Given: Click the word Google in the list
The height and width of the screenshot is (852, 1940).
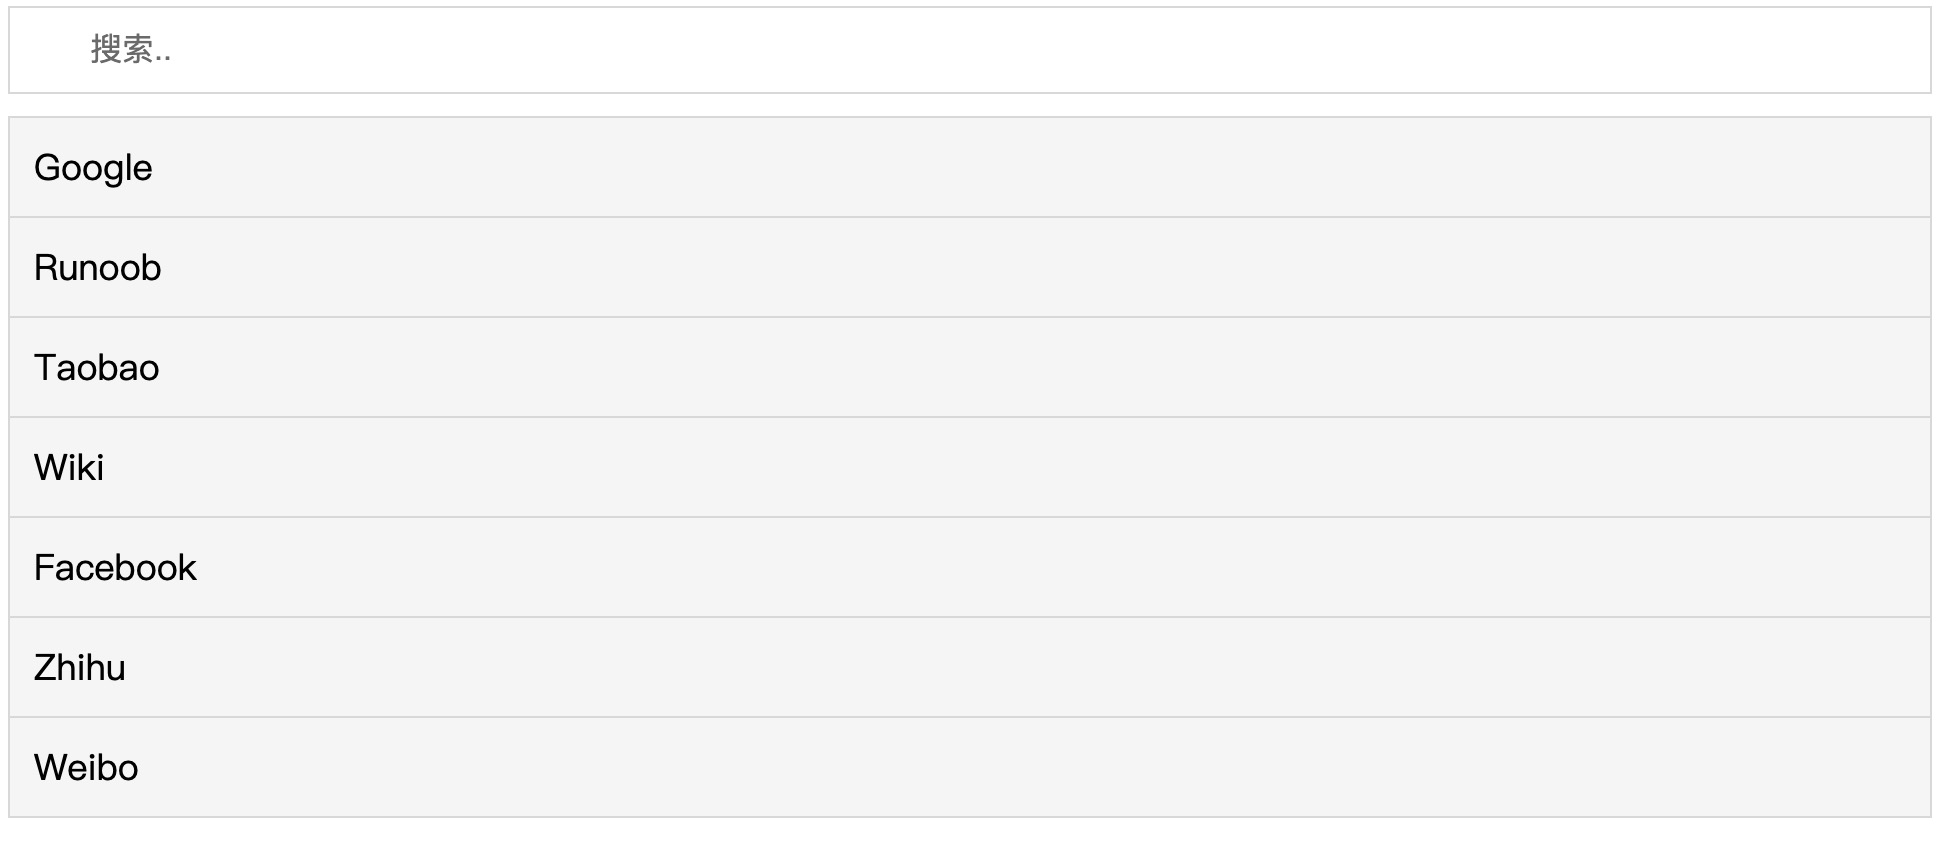Looking at the screenshot, I should click(93, 168).
